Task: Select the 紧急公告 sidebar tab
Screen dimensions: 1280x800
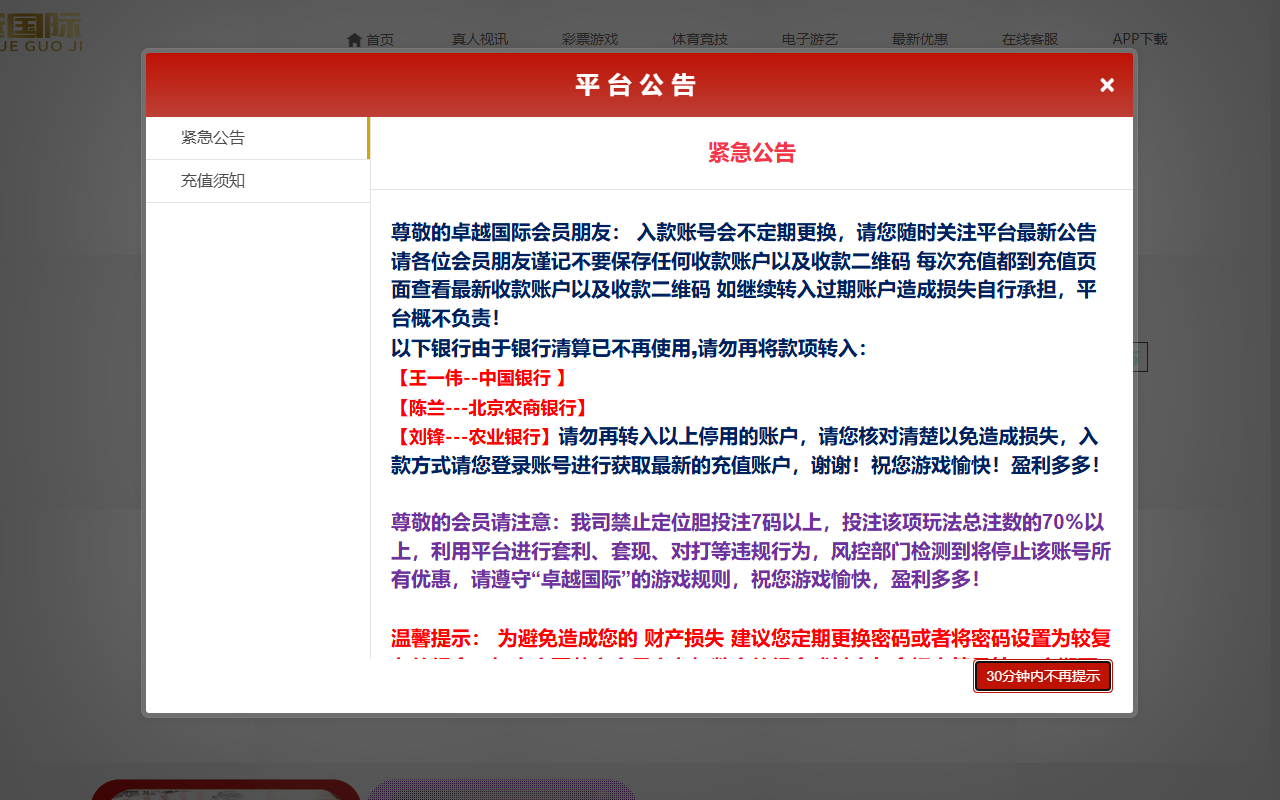Action: point(257,138)
